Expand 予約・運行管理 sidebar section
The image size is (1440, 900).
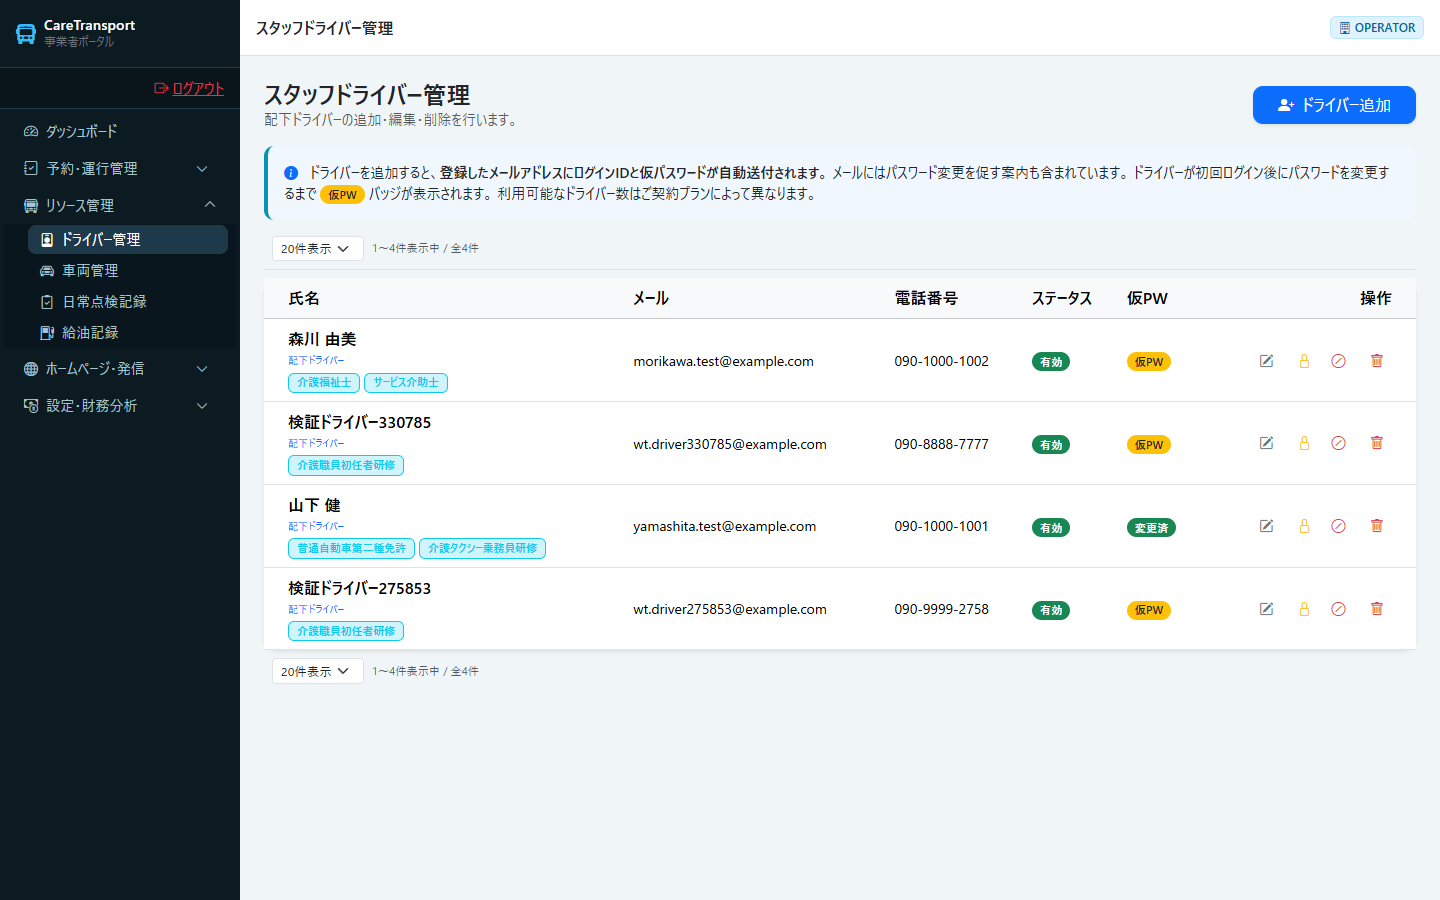120,168
